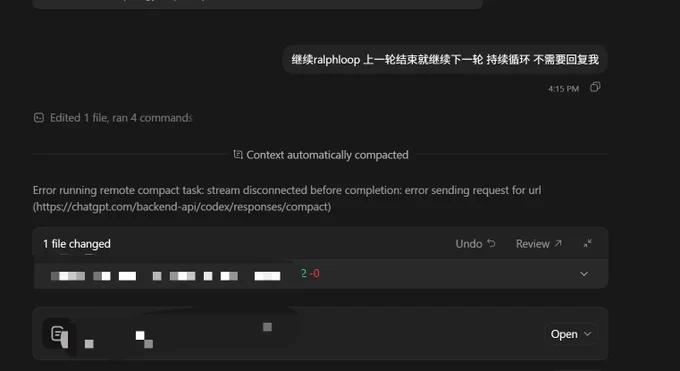Click the document icon in the bottom card

coord(58,334)
